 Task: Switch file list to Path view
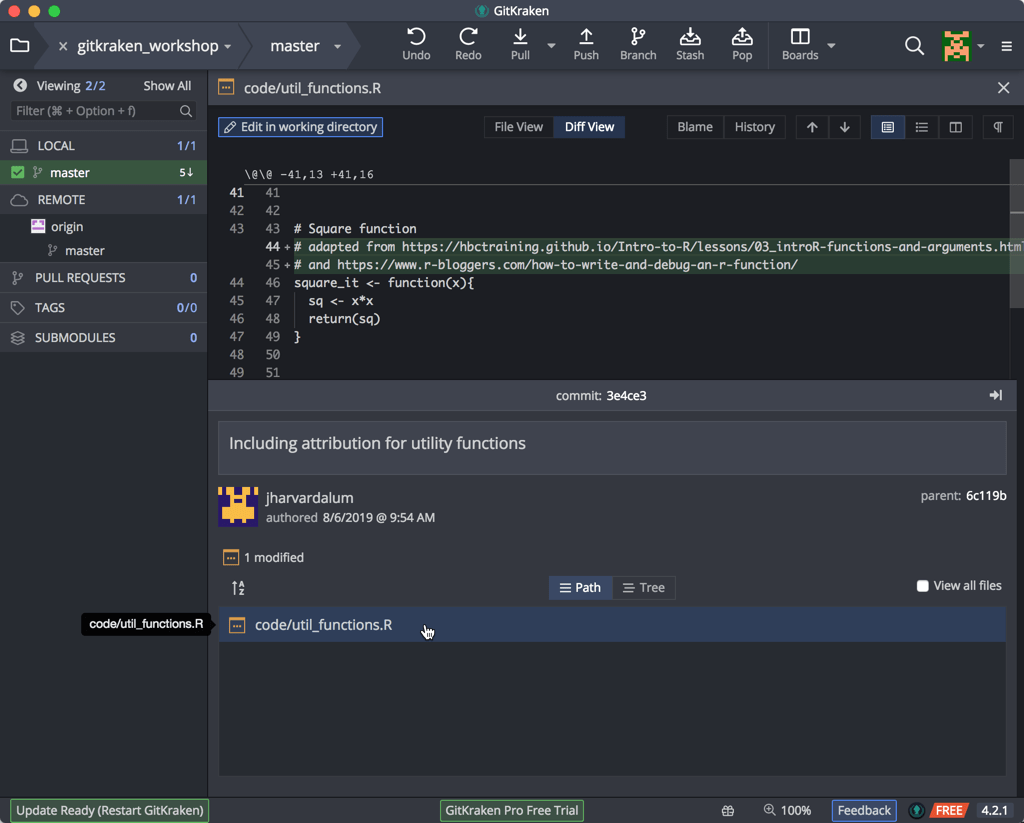tap(580, 588)
